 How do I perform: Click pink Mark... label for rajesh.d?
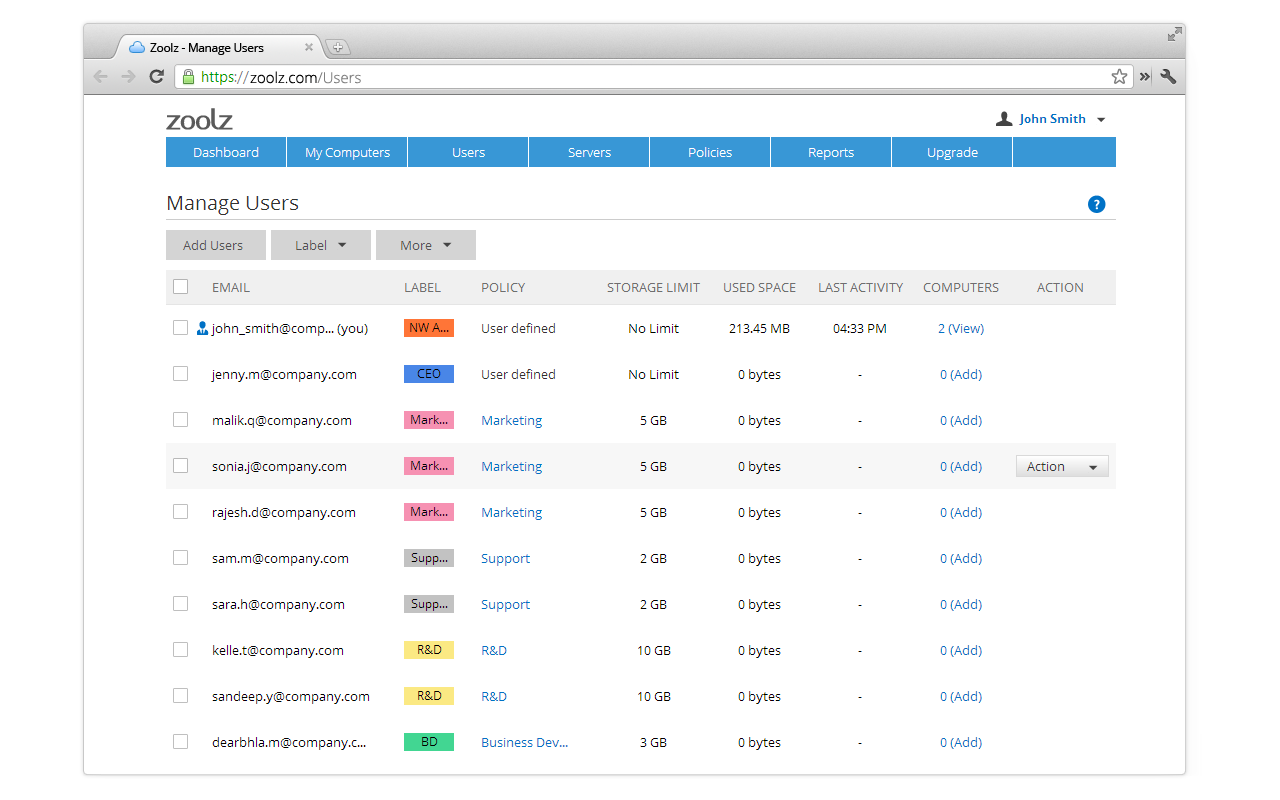tap(429, 512)
